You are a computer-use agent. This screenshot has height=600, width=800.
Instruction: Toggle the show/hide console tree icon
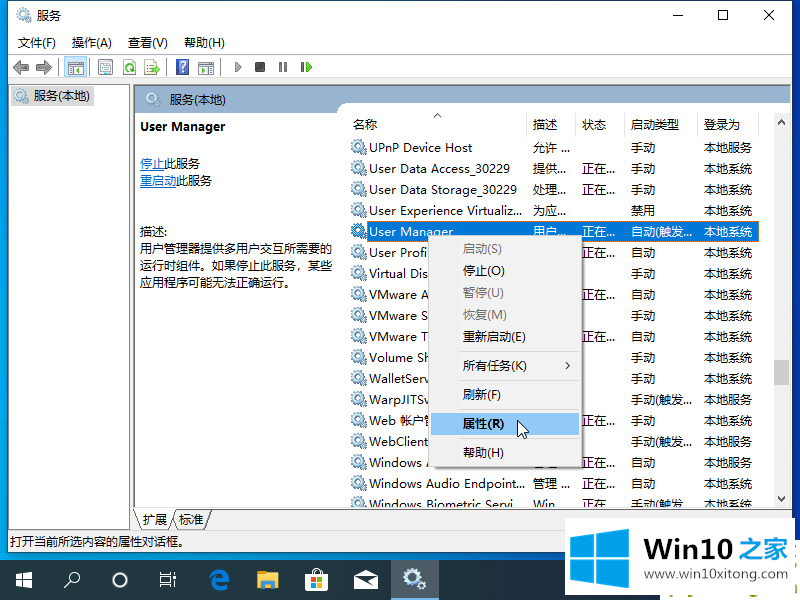76,67
